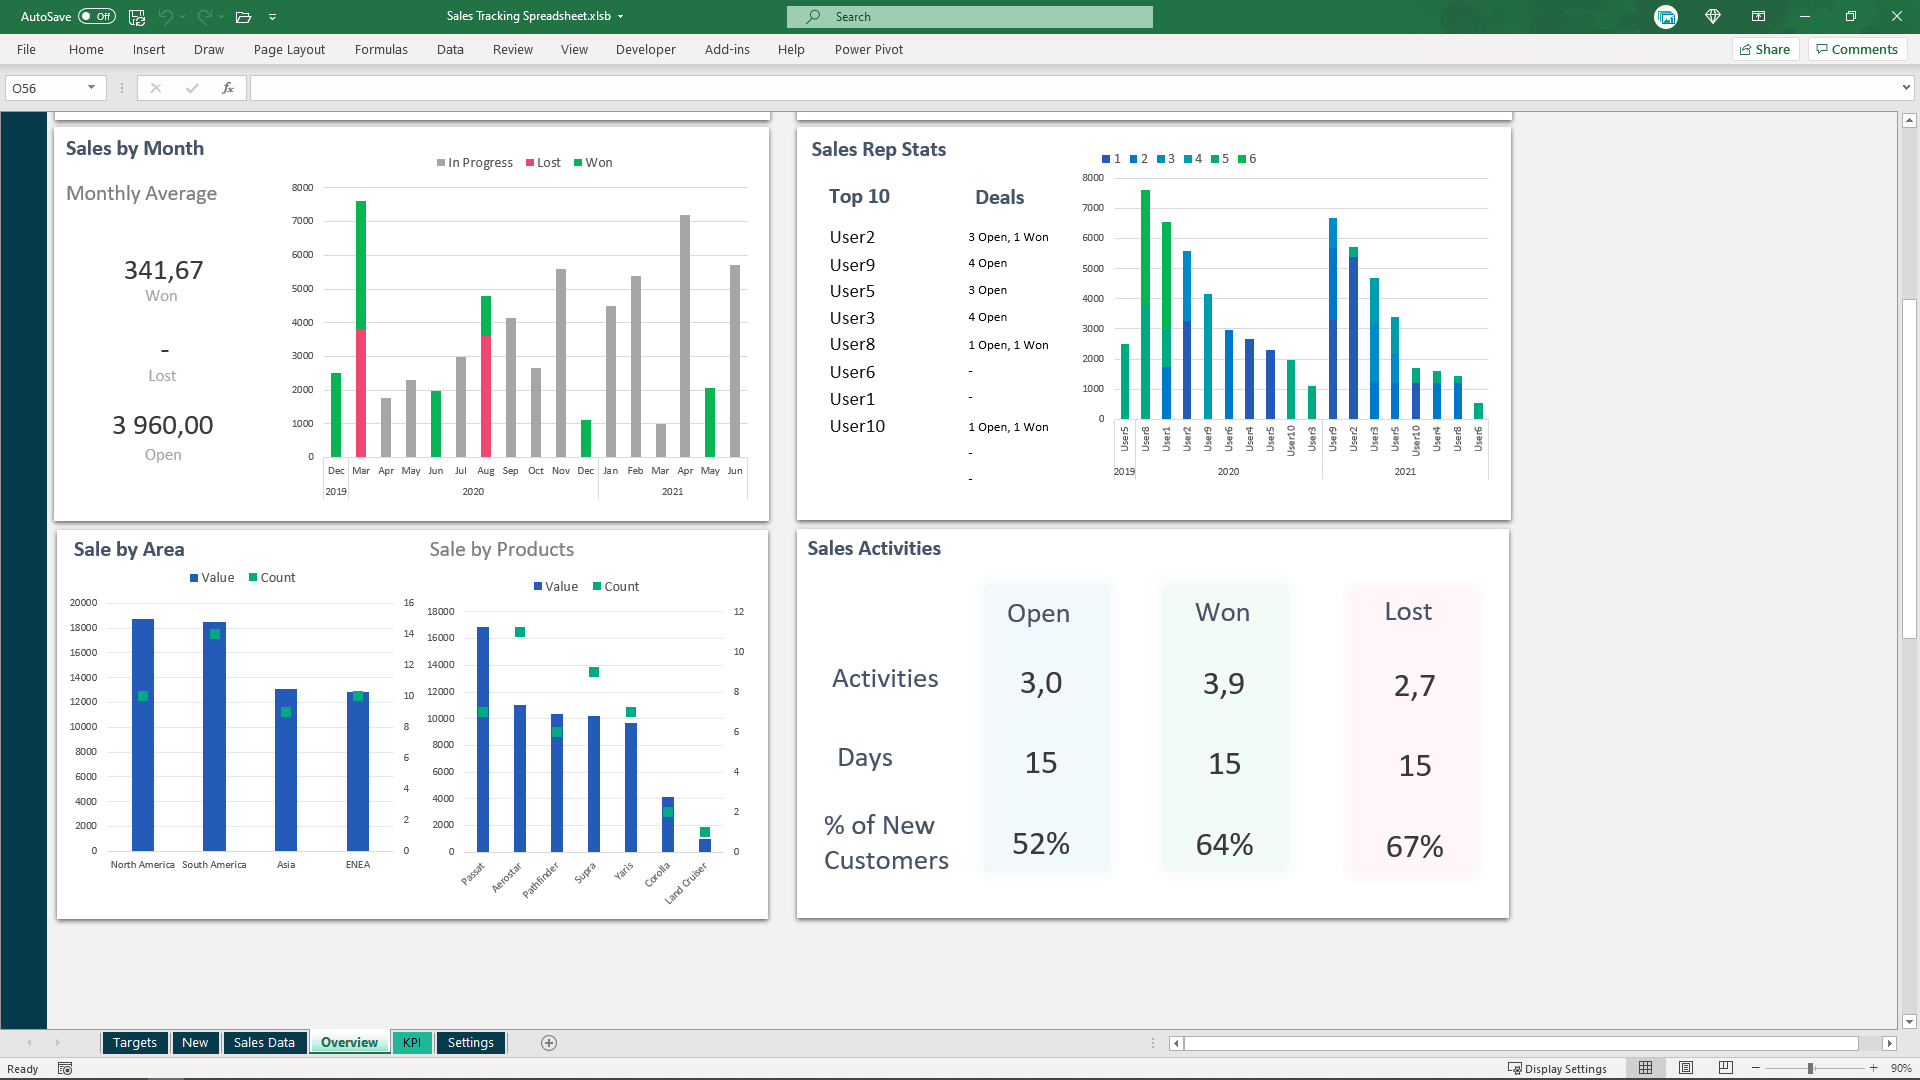1920x1080 pixels.
Task: Click the Undo arrow icon
Action: point(166,17)
